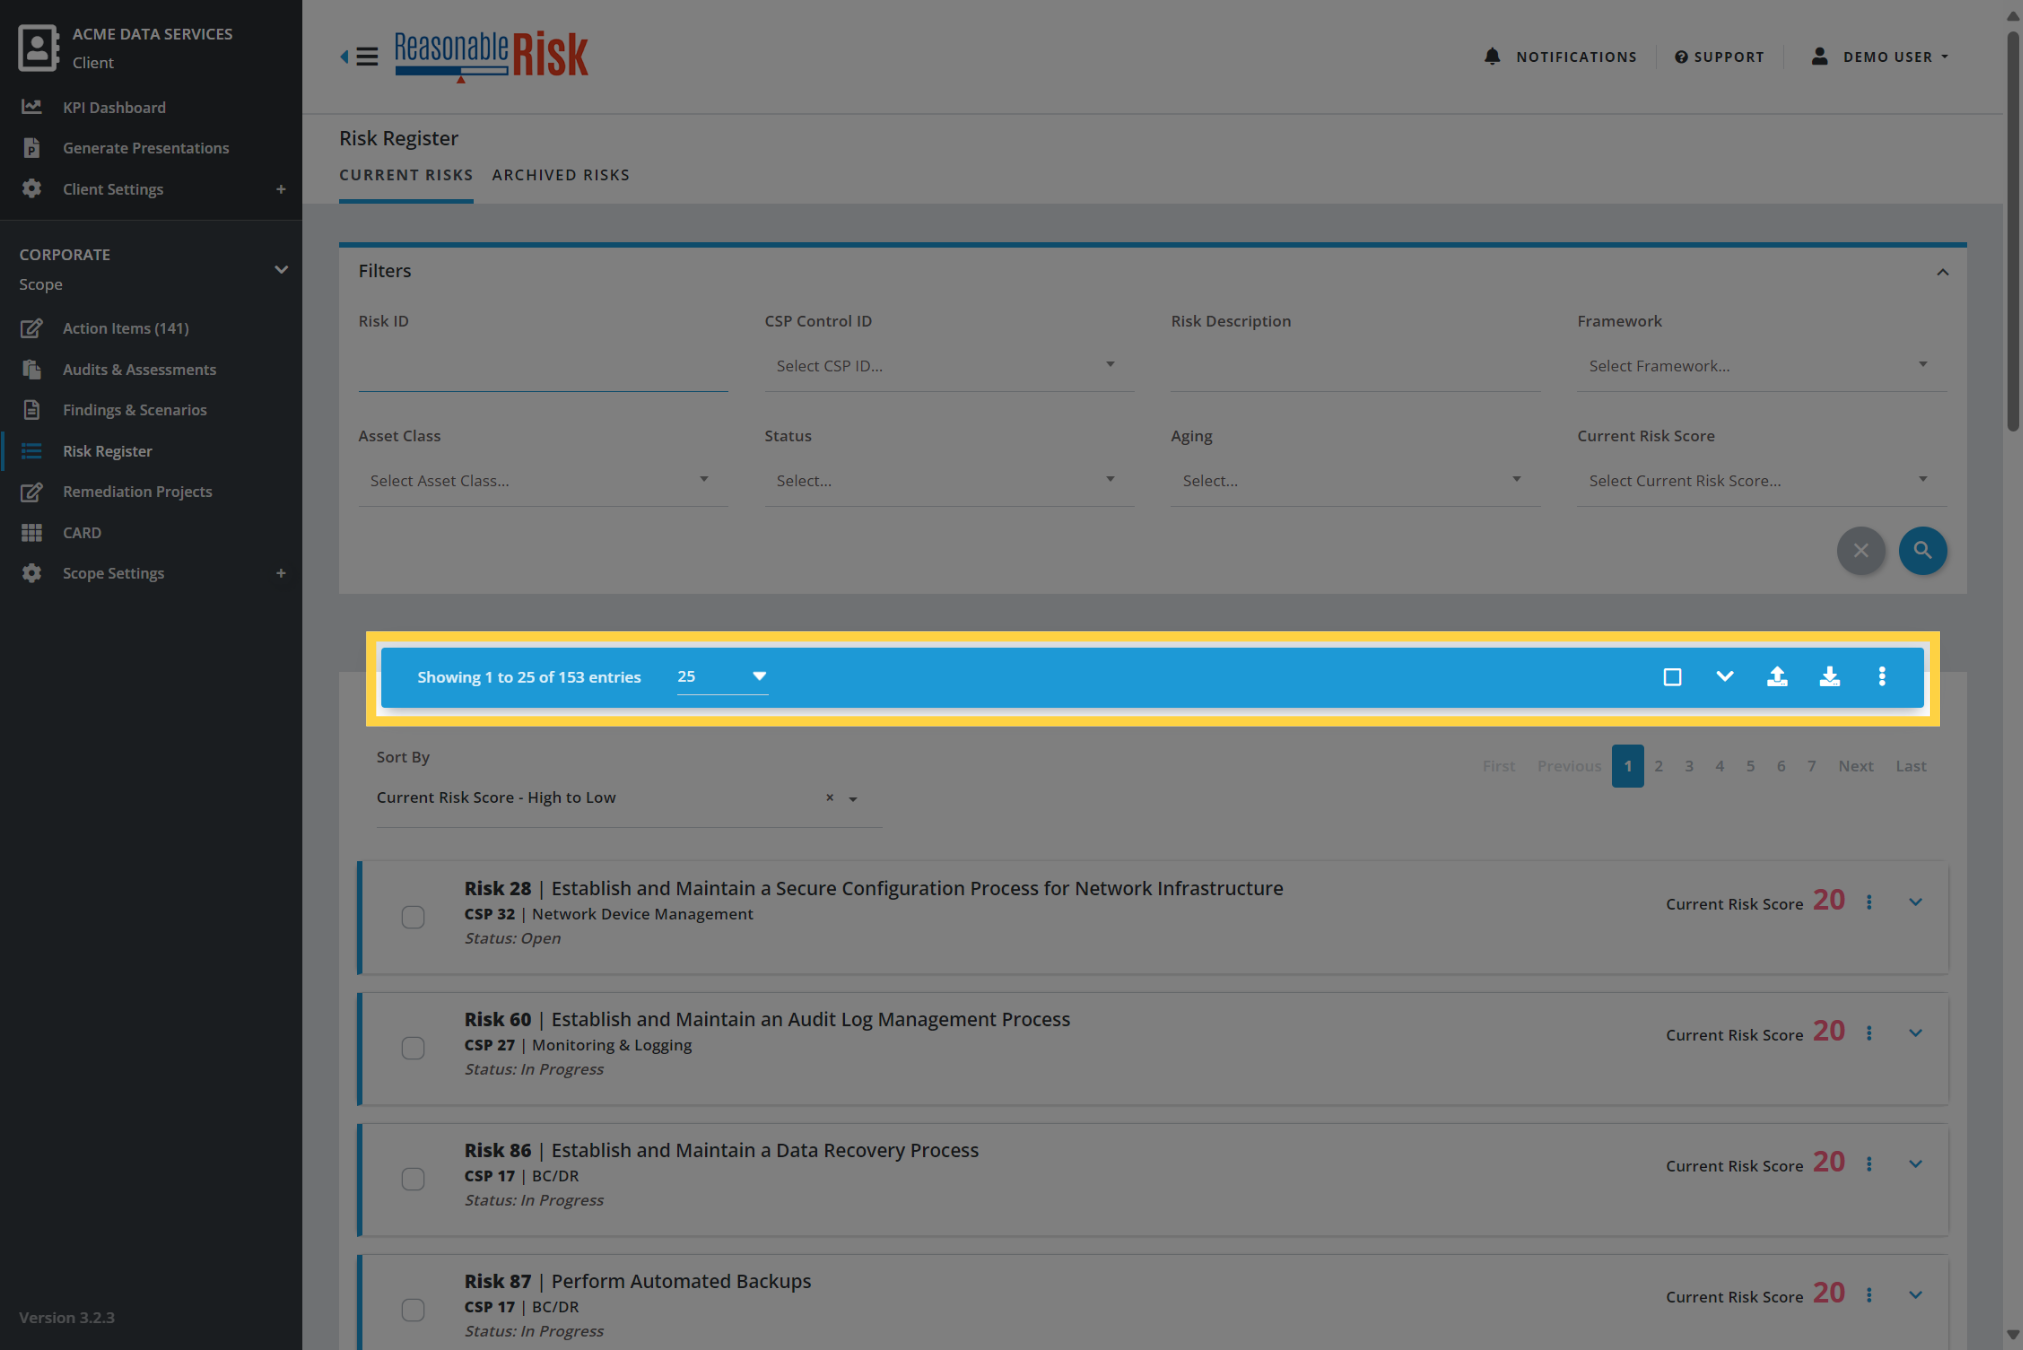The height and width of the screenshot is (1350, 2023).
Task: Open the CSP Control ID dropdown
Action: [x=949, y=366]
